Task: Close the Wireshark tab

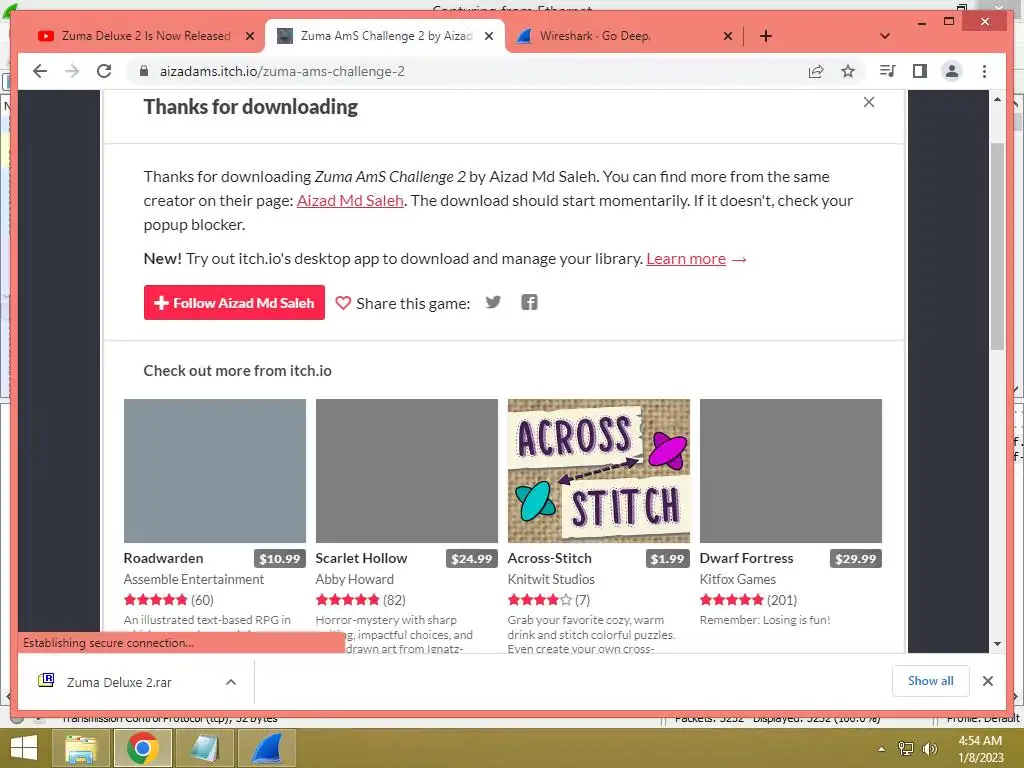Action: 728,36
